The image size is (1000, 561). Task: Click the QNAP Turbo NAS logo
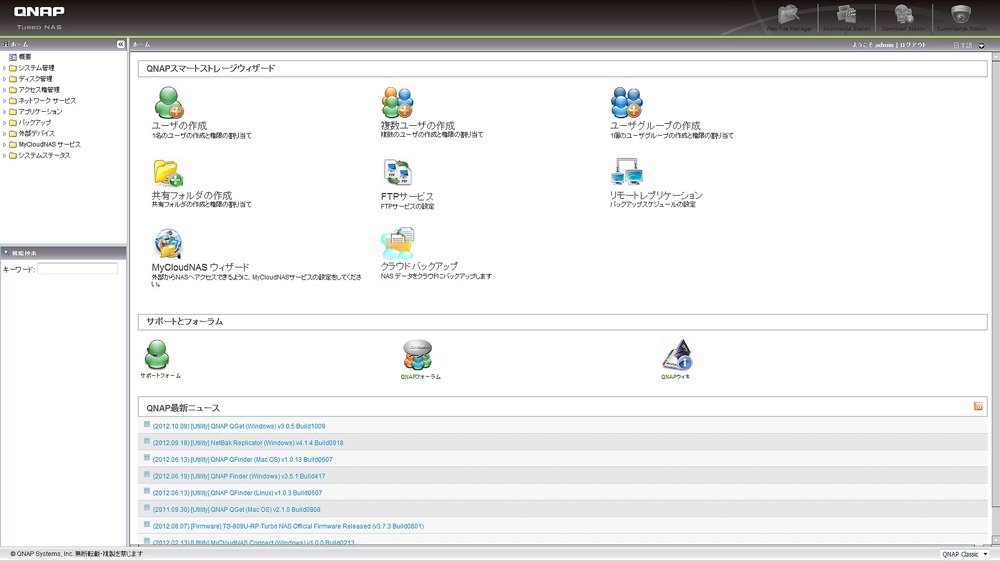39,18
